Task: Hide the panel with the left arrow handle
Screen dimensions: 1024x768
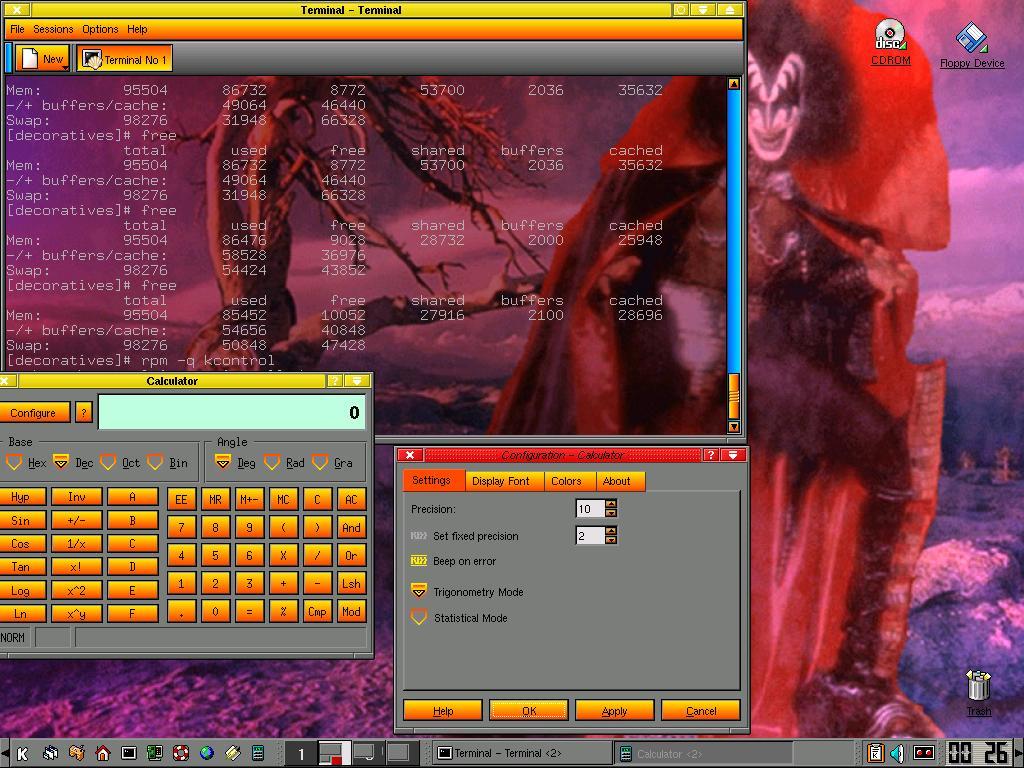Action: 5,754
